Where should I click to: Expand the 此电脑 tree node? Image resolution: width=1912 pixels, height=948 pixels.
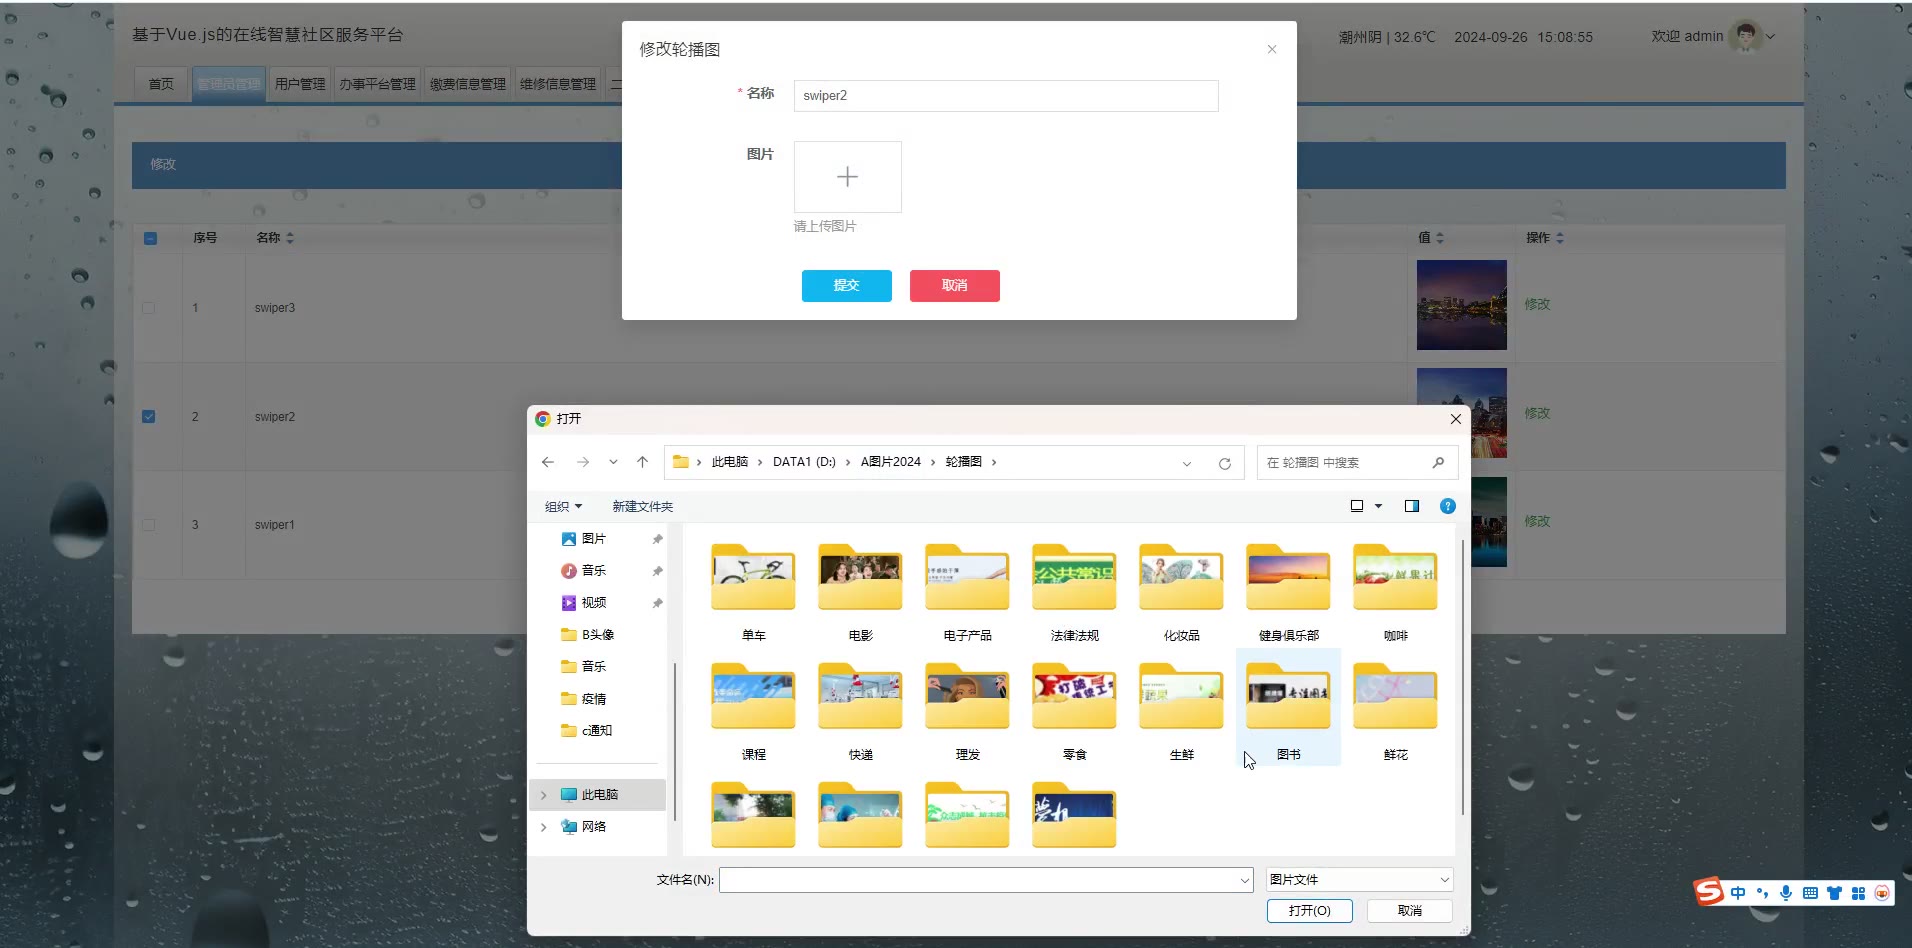point(544,795)
